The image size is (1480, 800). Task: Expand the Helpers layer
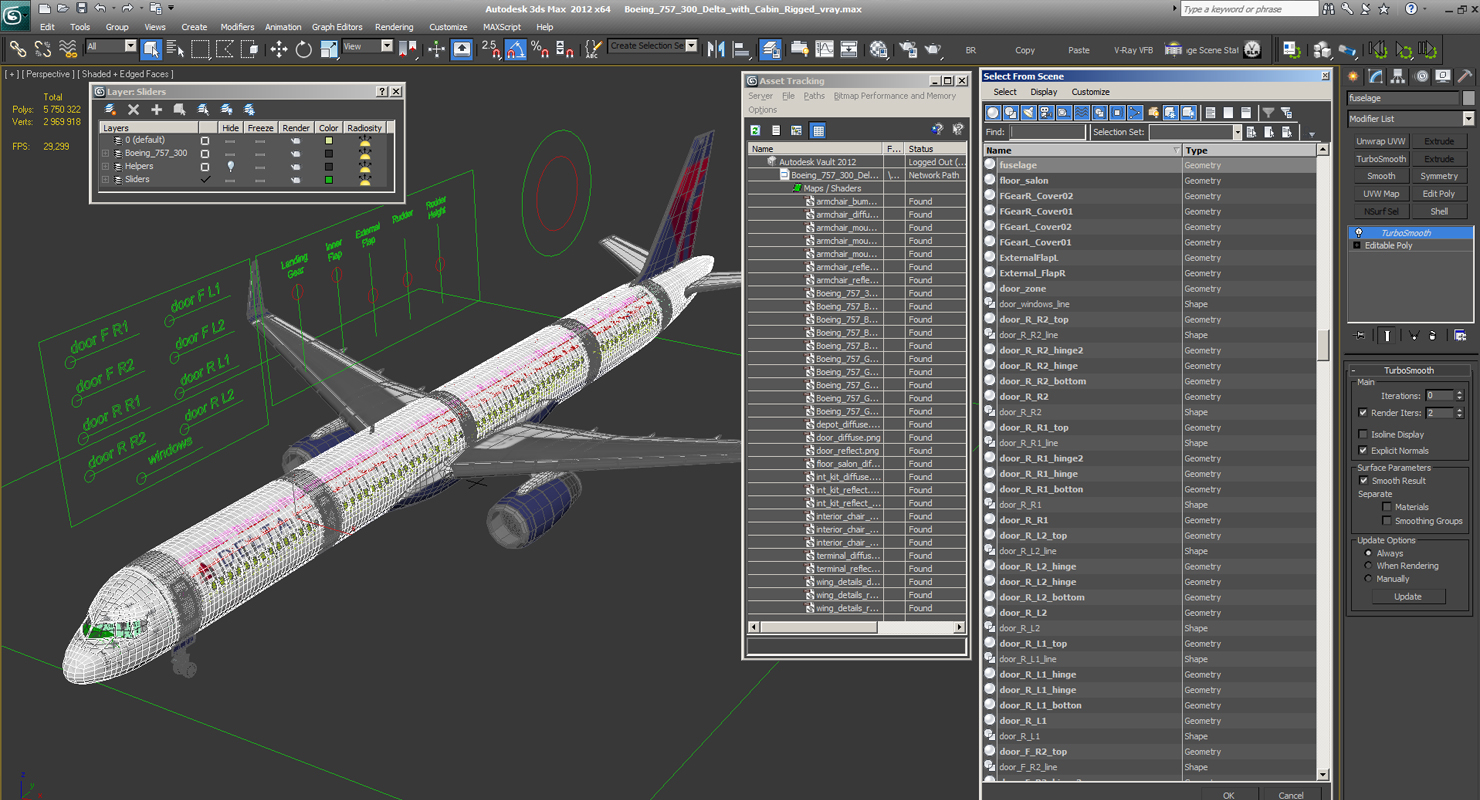105,166
